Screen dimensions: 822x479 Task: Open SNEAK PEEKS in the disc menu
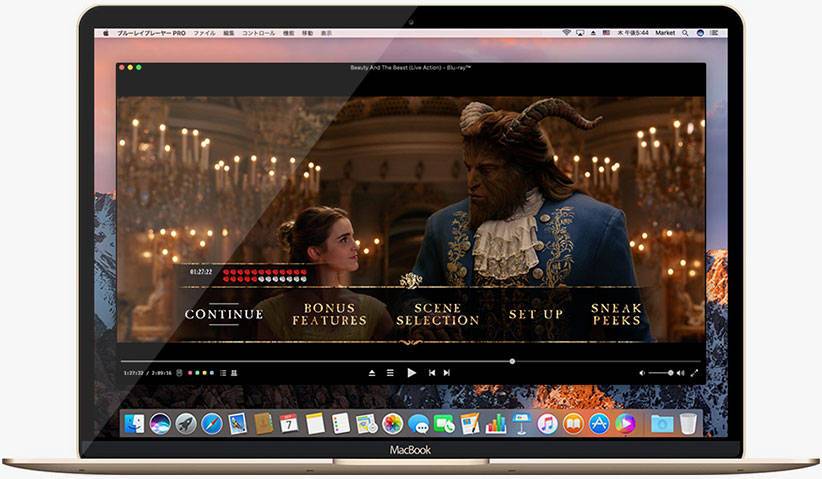pos(615,314)
